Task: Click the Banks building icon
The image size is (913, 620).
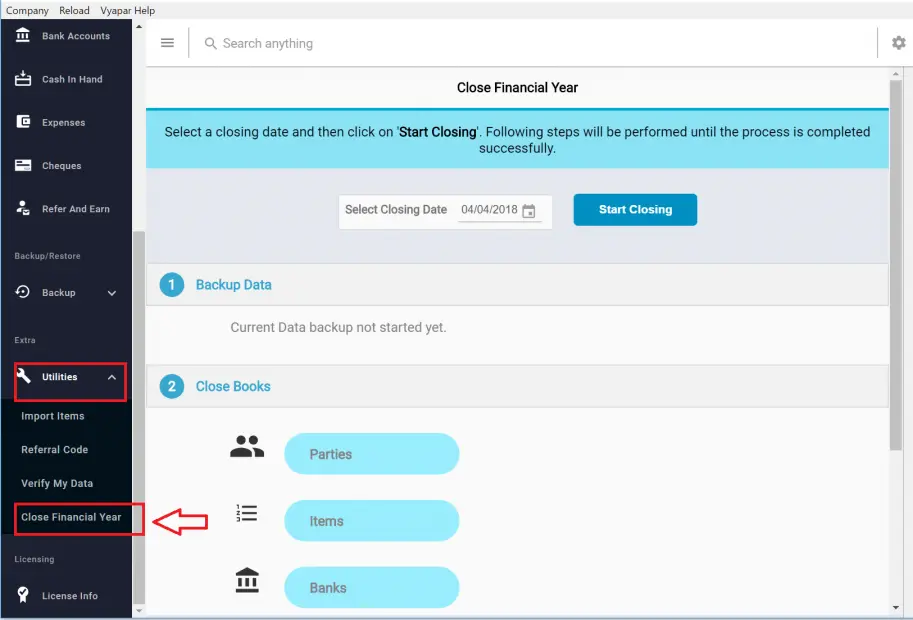Action: 247,580
